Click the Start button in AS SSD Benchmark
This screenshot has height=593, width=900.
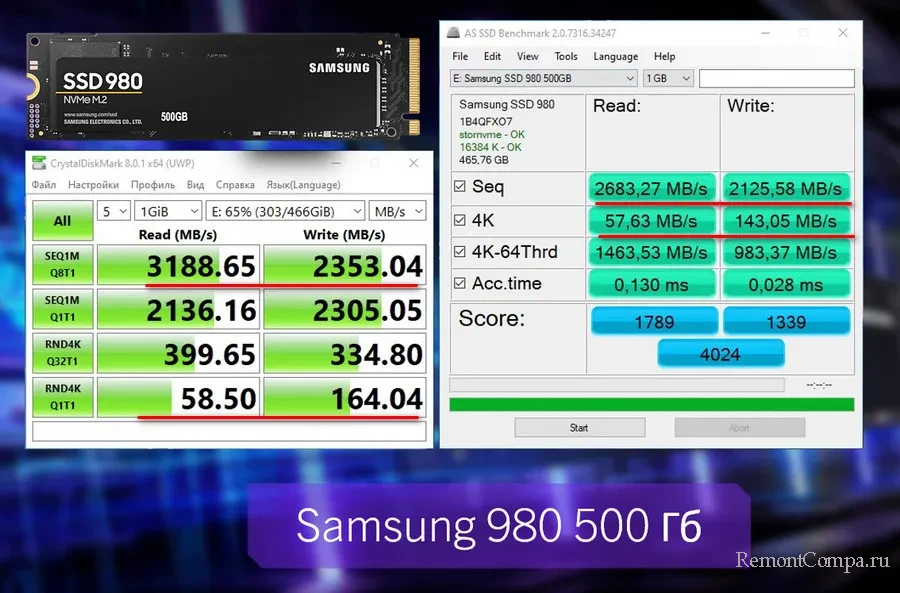pyautogui.click(x=580, y=428)
